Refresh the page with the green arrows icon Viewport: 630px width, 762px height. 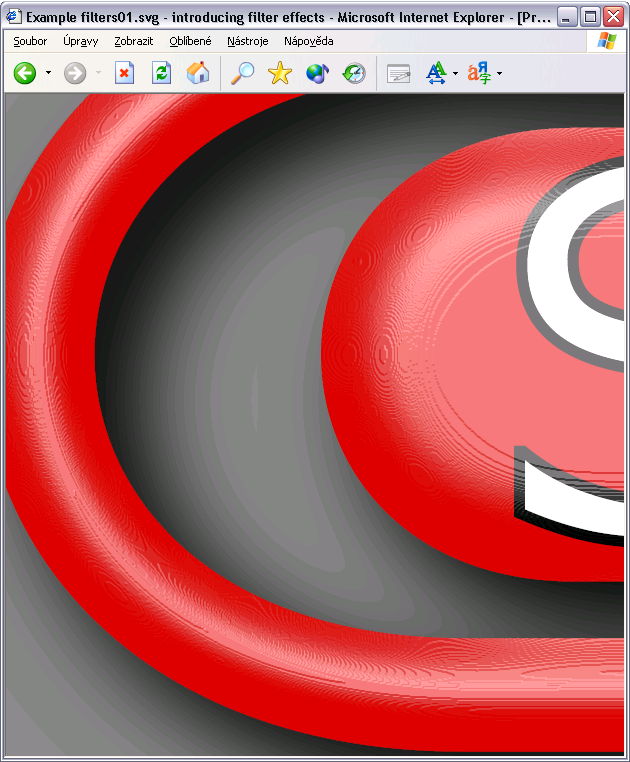pyautogui.click(x=161, y=73)
